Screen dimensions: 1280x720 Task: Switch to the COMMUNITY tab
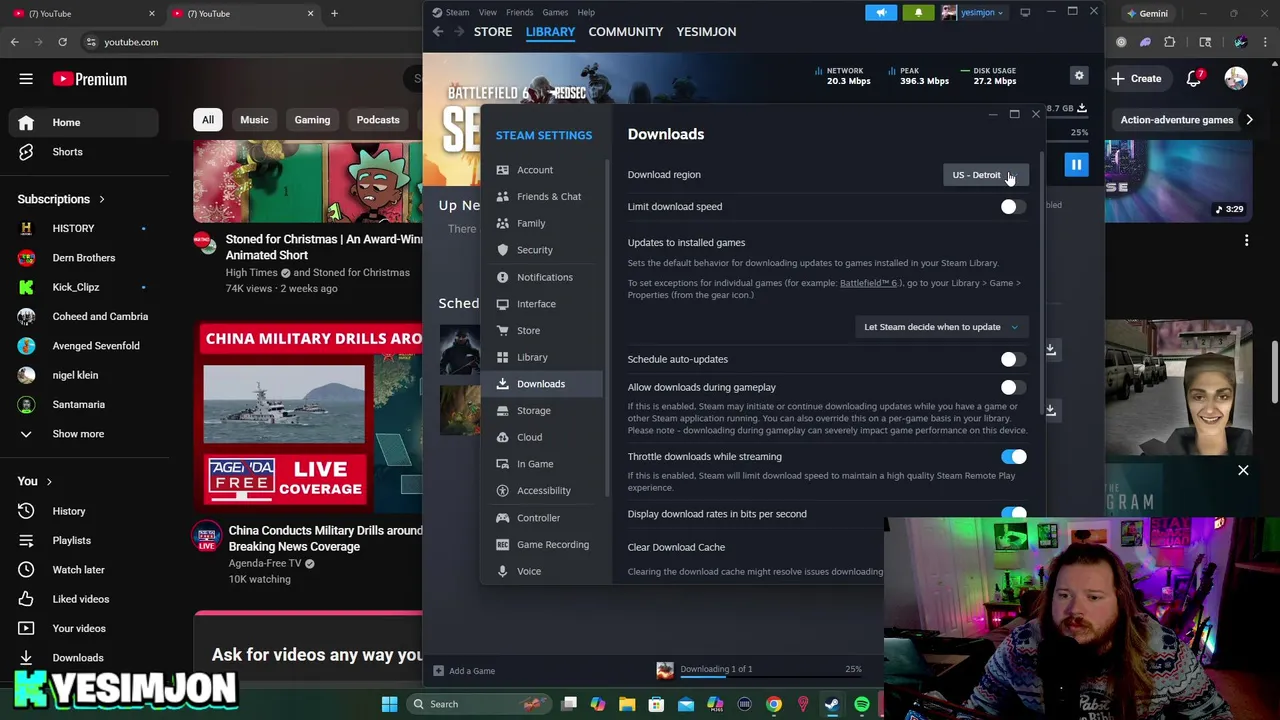click(x=626, y=32)
